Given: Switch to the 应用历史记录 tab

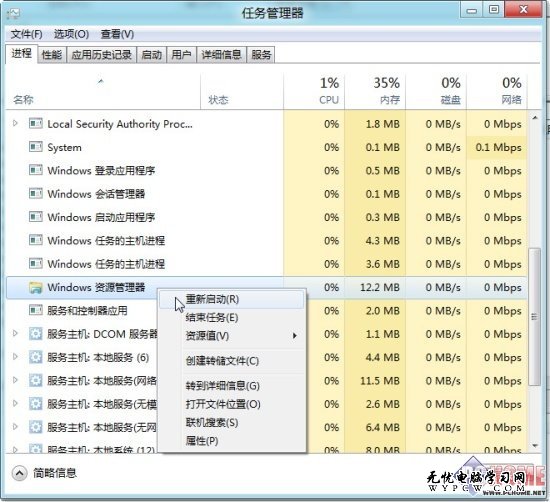Looking at the screenshot, I should coord(101,55).
